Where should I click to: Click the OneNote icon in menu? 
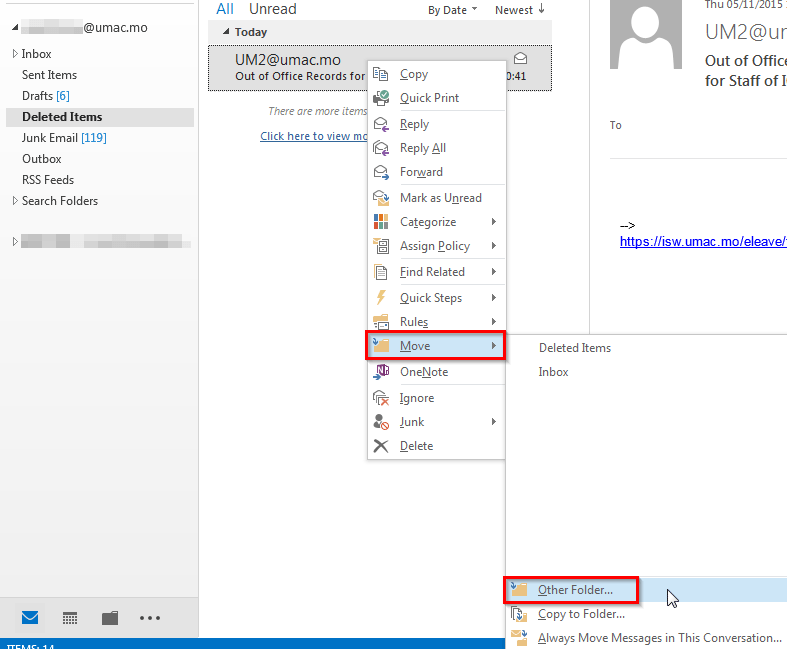(381, 372)
